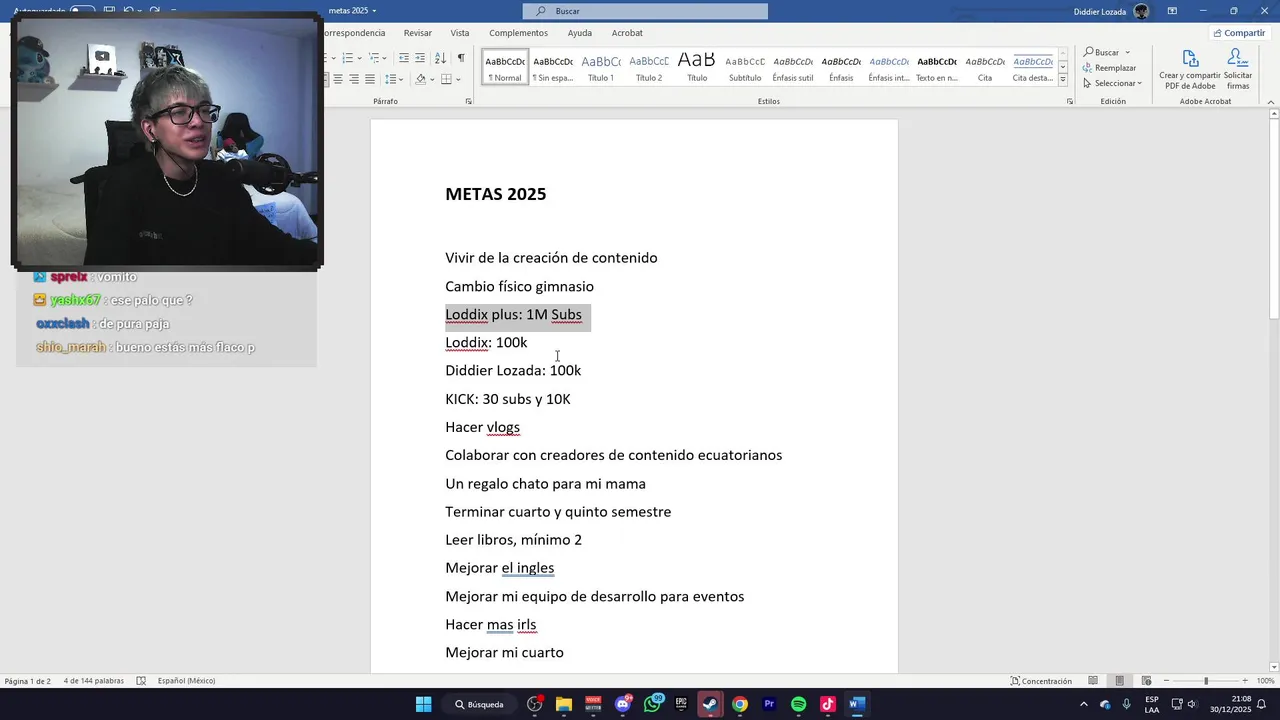Click the Buscar search box in title bar

tap(645, 11)
